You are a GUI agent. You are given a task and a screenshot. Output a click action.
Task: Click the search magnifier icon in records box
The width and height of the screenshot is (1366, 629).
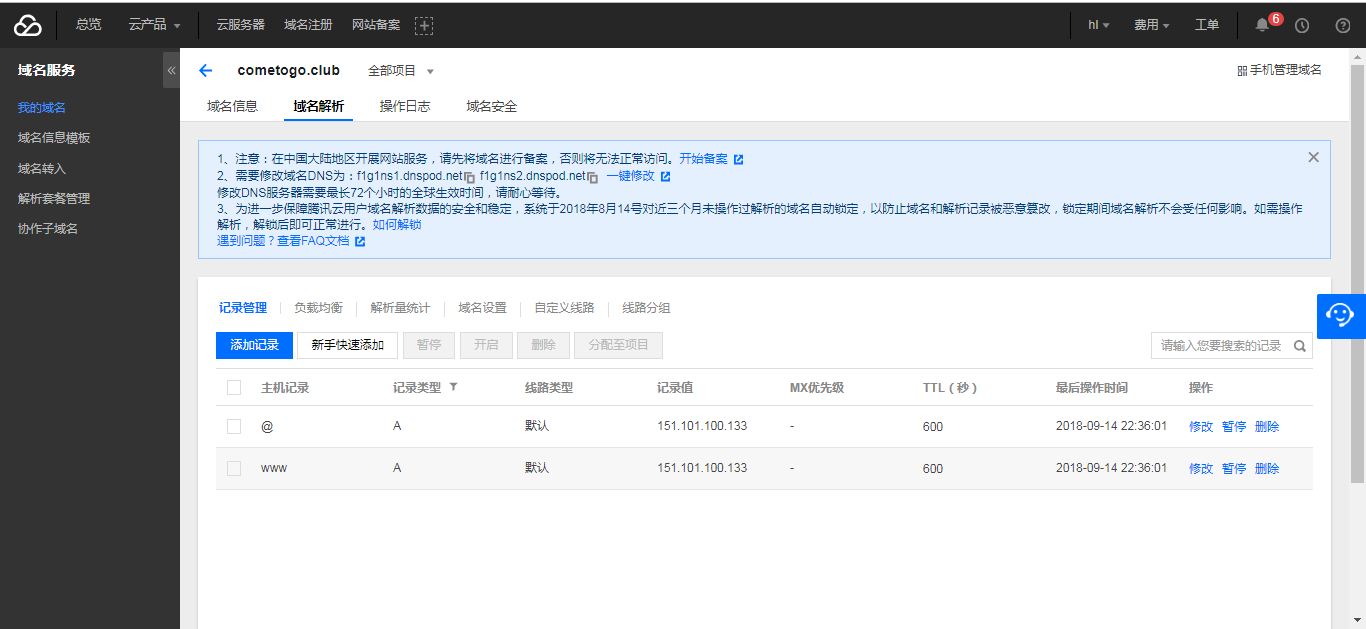tap(1300, 346)
